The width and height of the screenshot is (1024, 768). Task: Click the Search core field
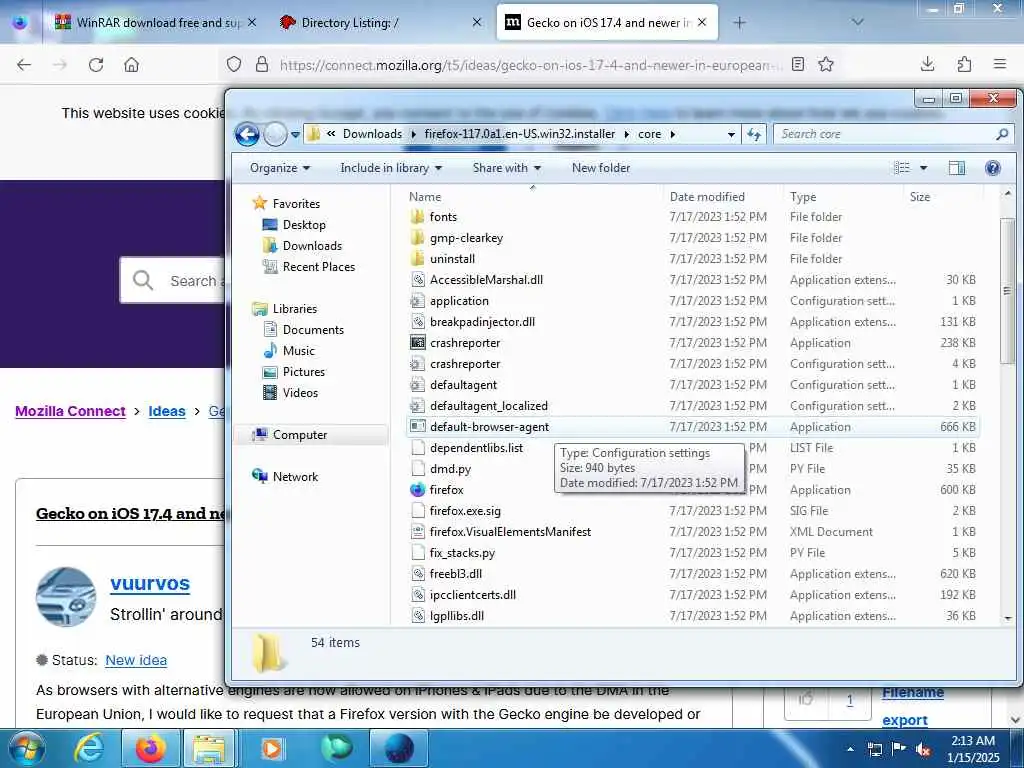[x=893, y=134]
